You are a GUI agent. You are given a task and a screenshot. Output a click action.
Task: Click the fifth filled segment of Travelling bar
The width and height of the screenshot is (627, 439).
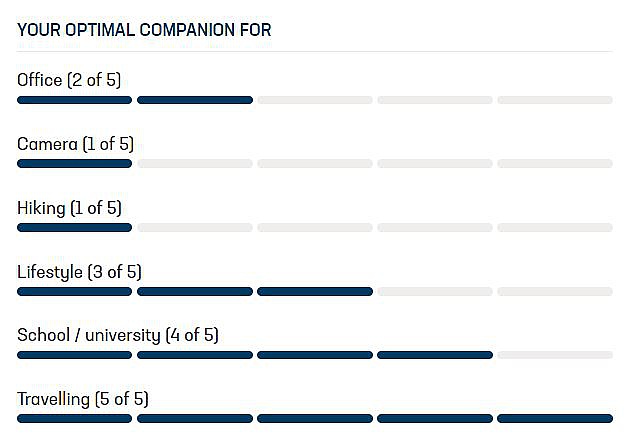point(555,418)
